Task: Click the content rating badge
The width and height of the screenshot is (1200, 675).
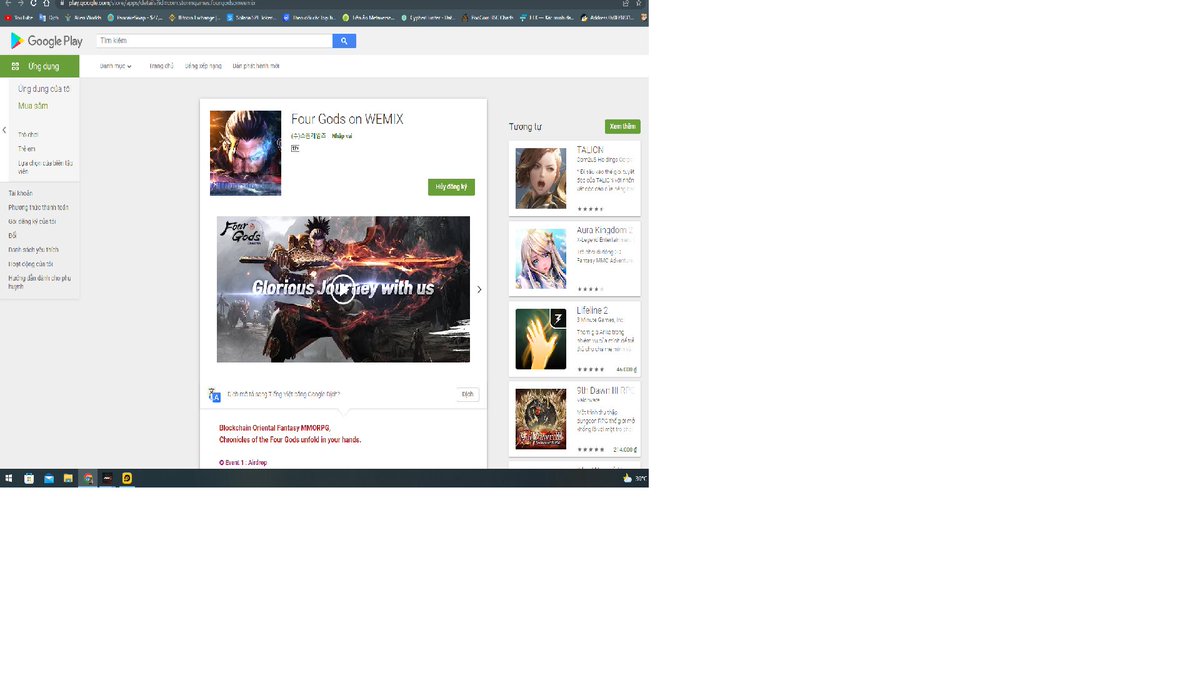Action: click(x=295, y=147)
